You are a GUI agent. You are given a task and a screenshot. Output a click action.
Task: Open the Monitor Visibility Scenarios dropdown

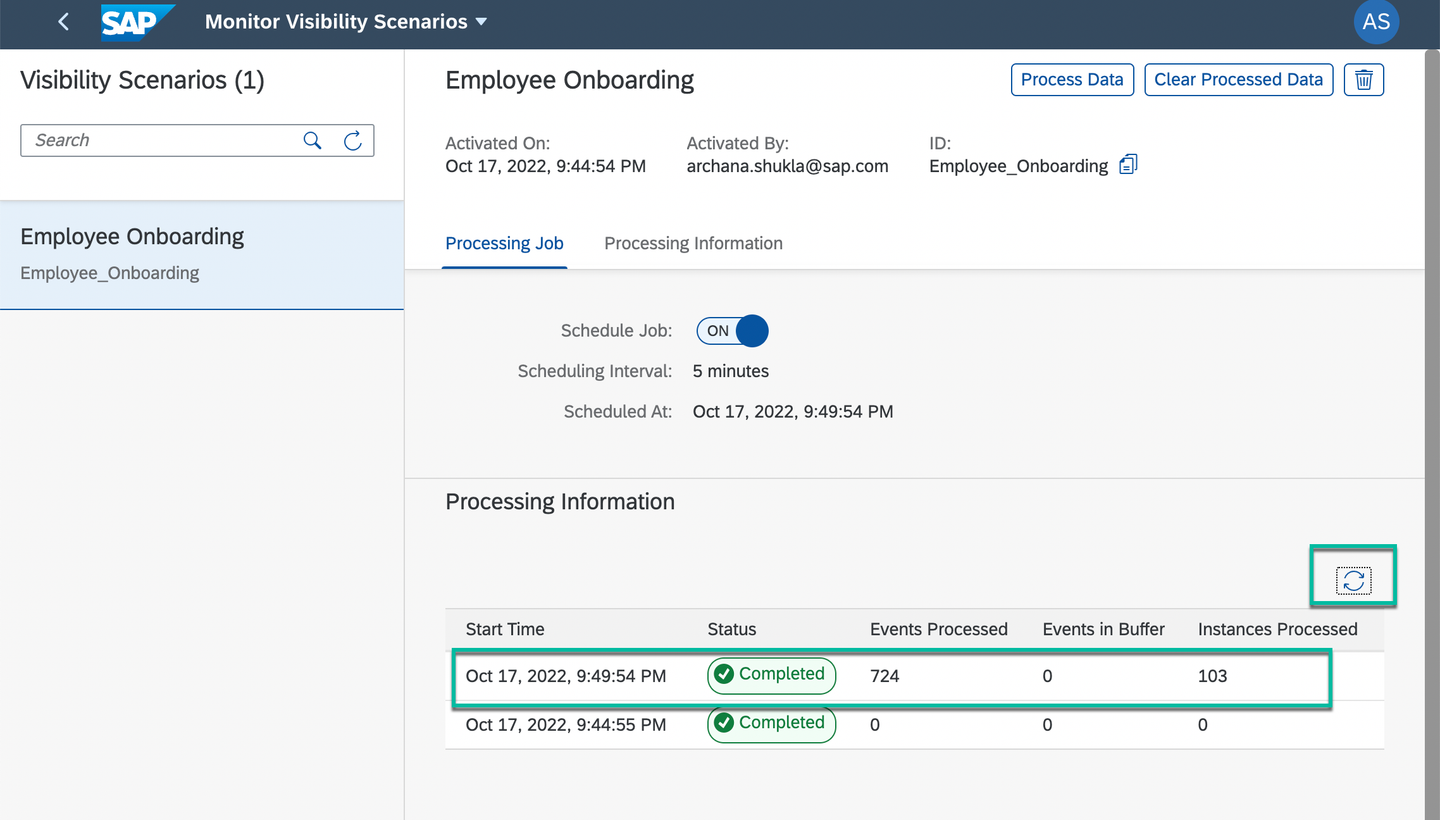[346, 21]
